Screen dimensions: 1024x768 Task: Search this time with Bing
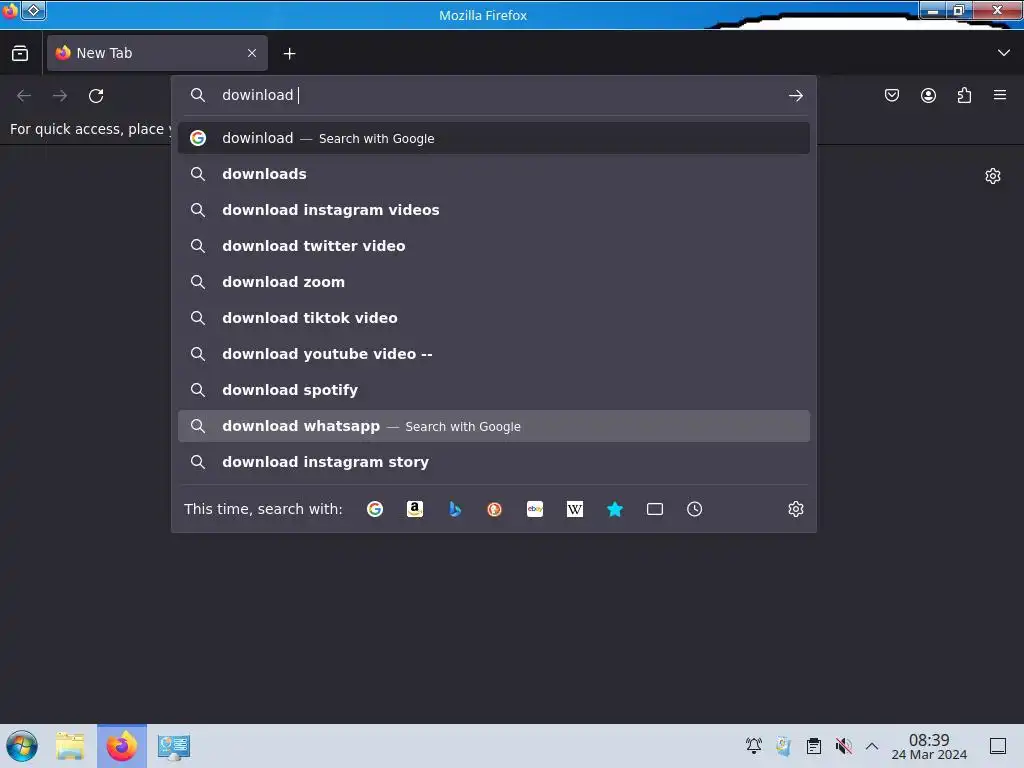click(x=455, y=509)
